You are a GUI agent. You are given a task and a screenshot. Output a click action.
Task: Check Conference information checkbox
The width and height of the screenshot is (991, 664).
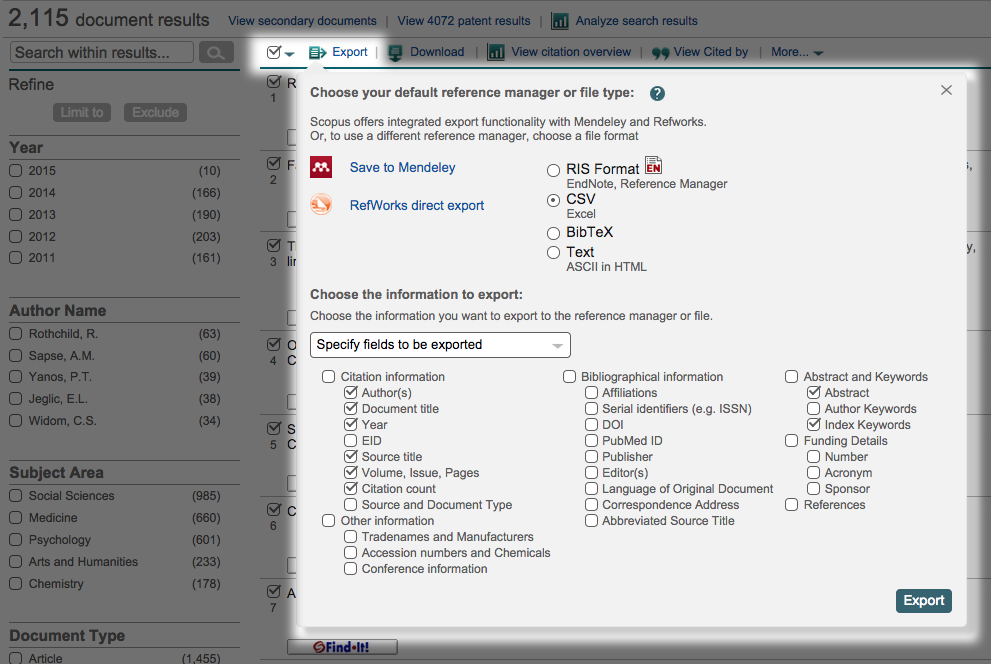point(350,569)
